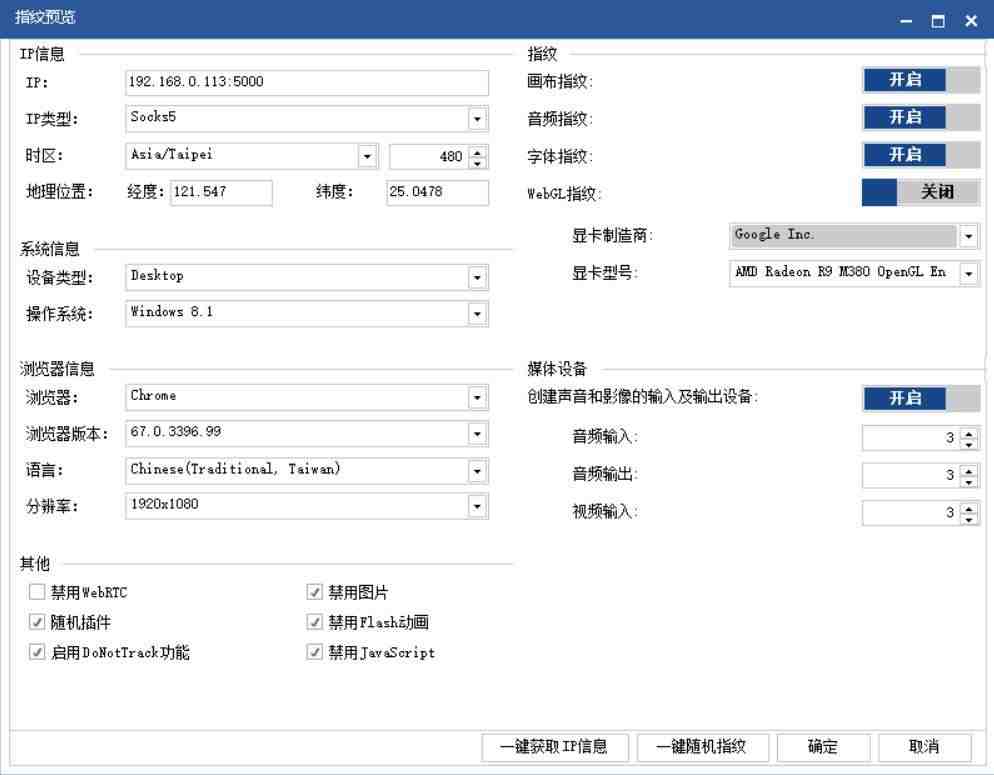
Task: Uncheck the 禁用JavaScript checkbox
Action: click(314, 651)
